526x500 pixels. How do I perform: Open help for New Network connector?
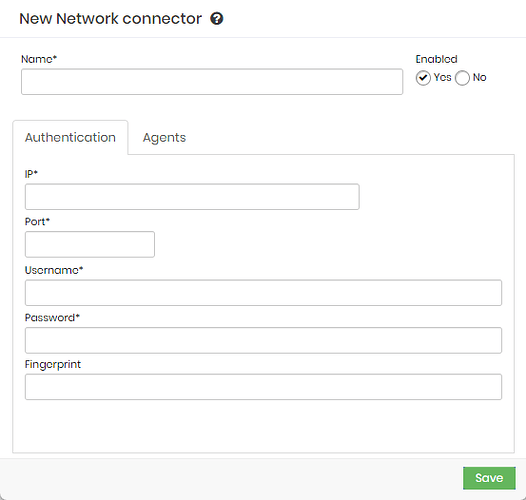(x=217, y=18)
